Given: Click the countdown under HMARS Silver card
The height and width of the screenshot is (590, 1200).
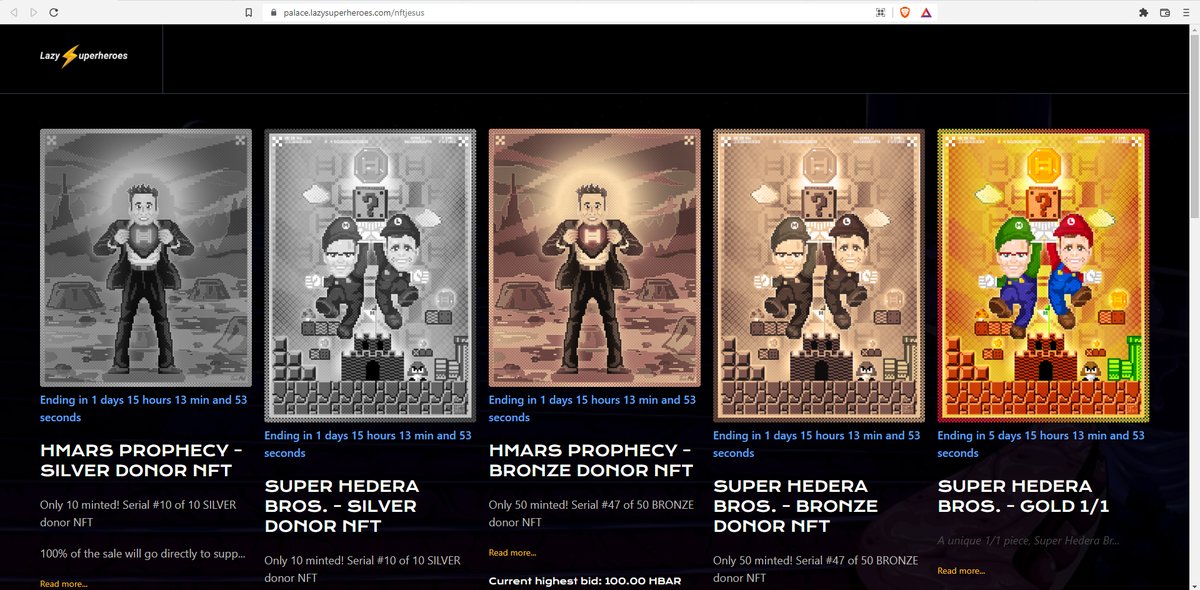Looking at the screenshot, I should [144, 408].
